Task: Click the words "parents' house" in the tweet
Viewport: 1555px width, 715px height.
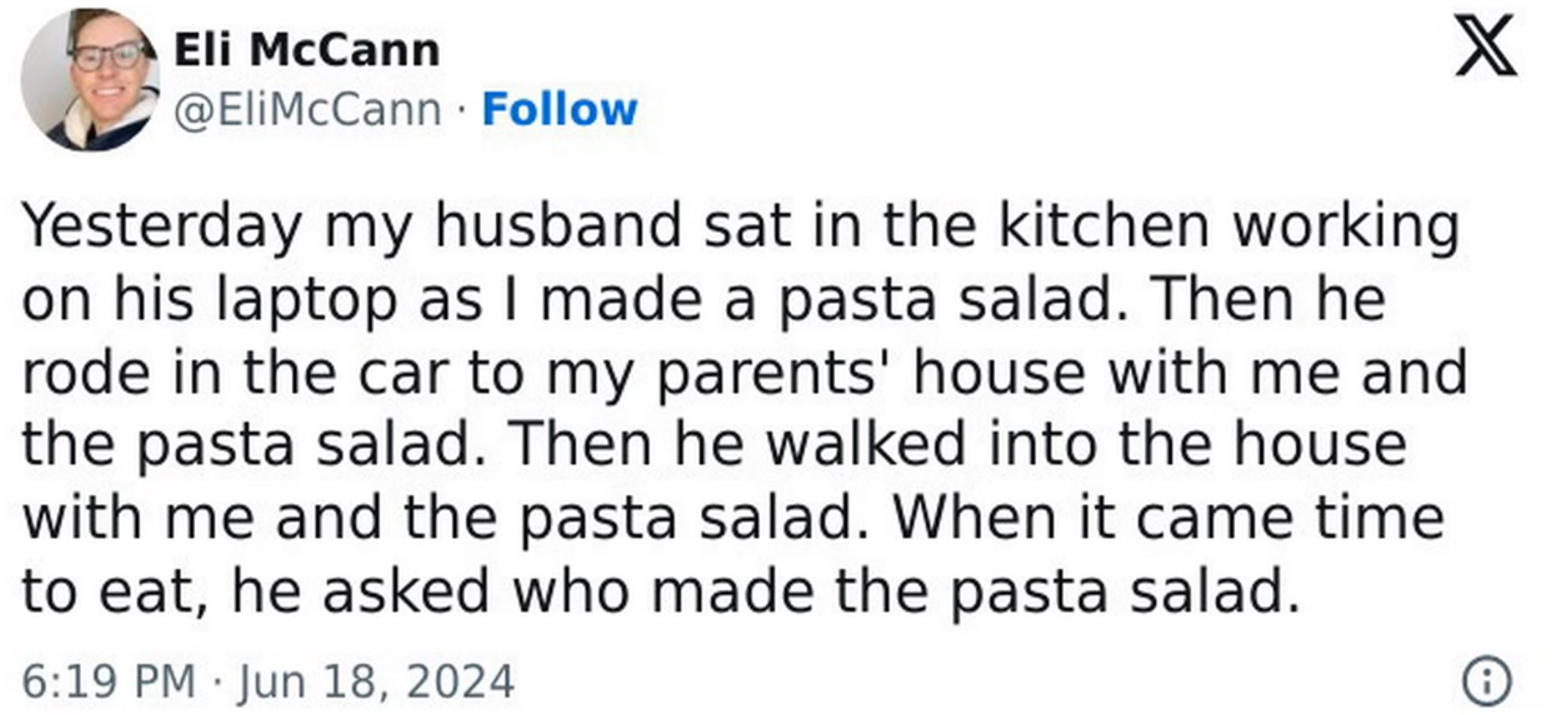Action: click(x=872, y=372)
